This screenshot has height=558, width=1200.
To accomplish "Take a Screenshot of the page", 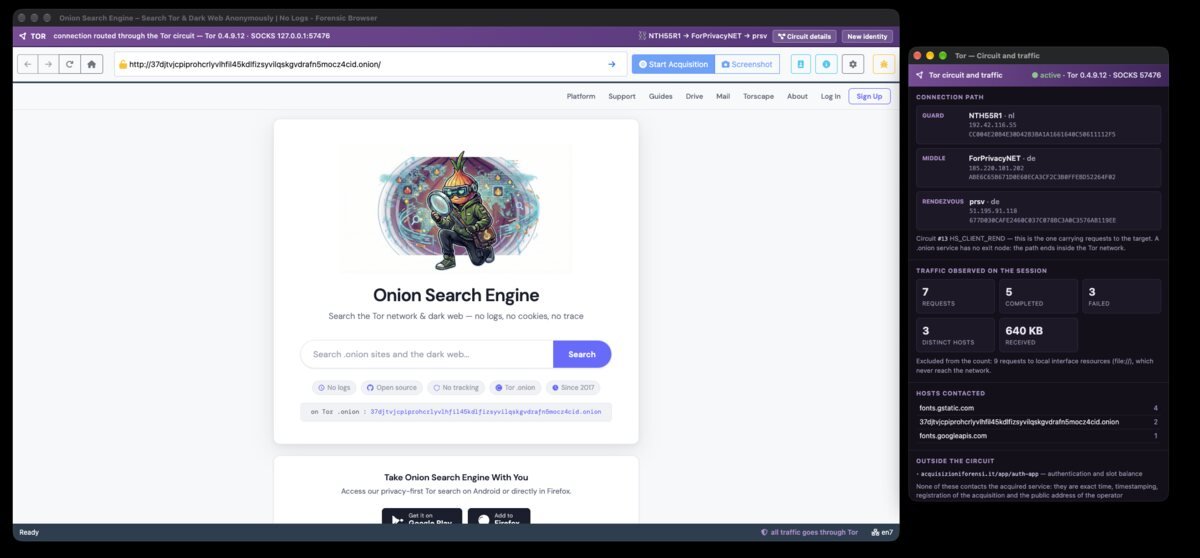I will pyautogui.click(x=747, y=64).
